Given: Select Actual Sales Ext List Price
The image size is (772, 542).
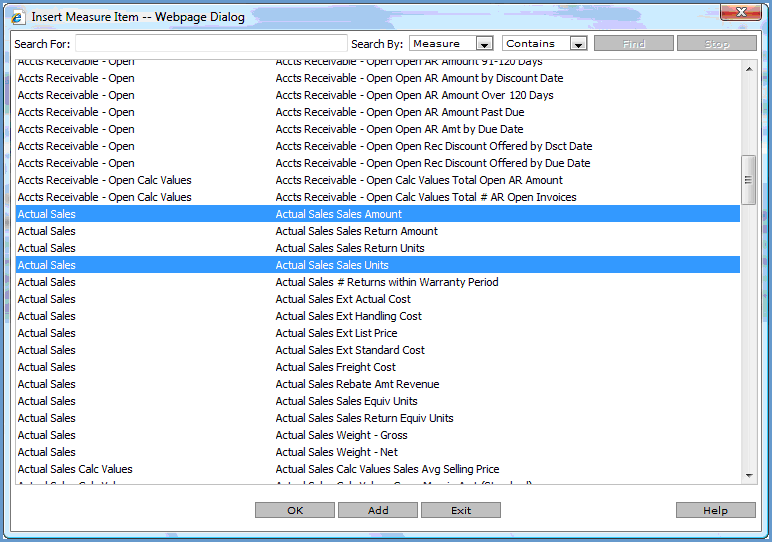Looking at the screenshot, I should 336,333.
